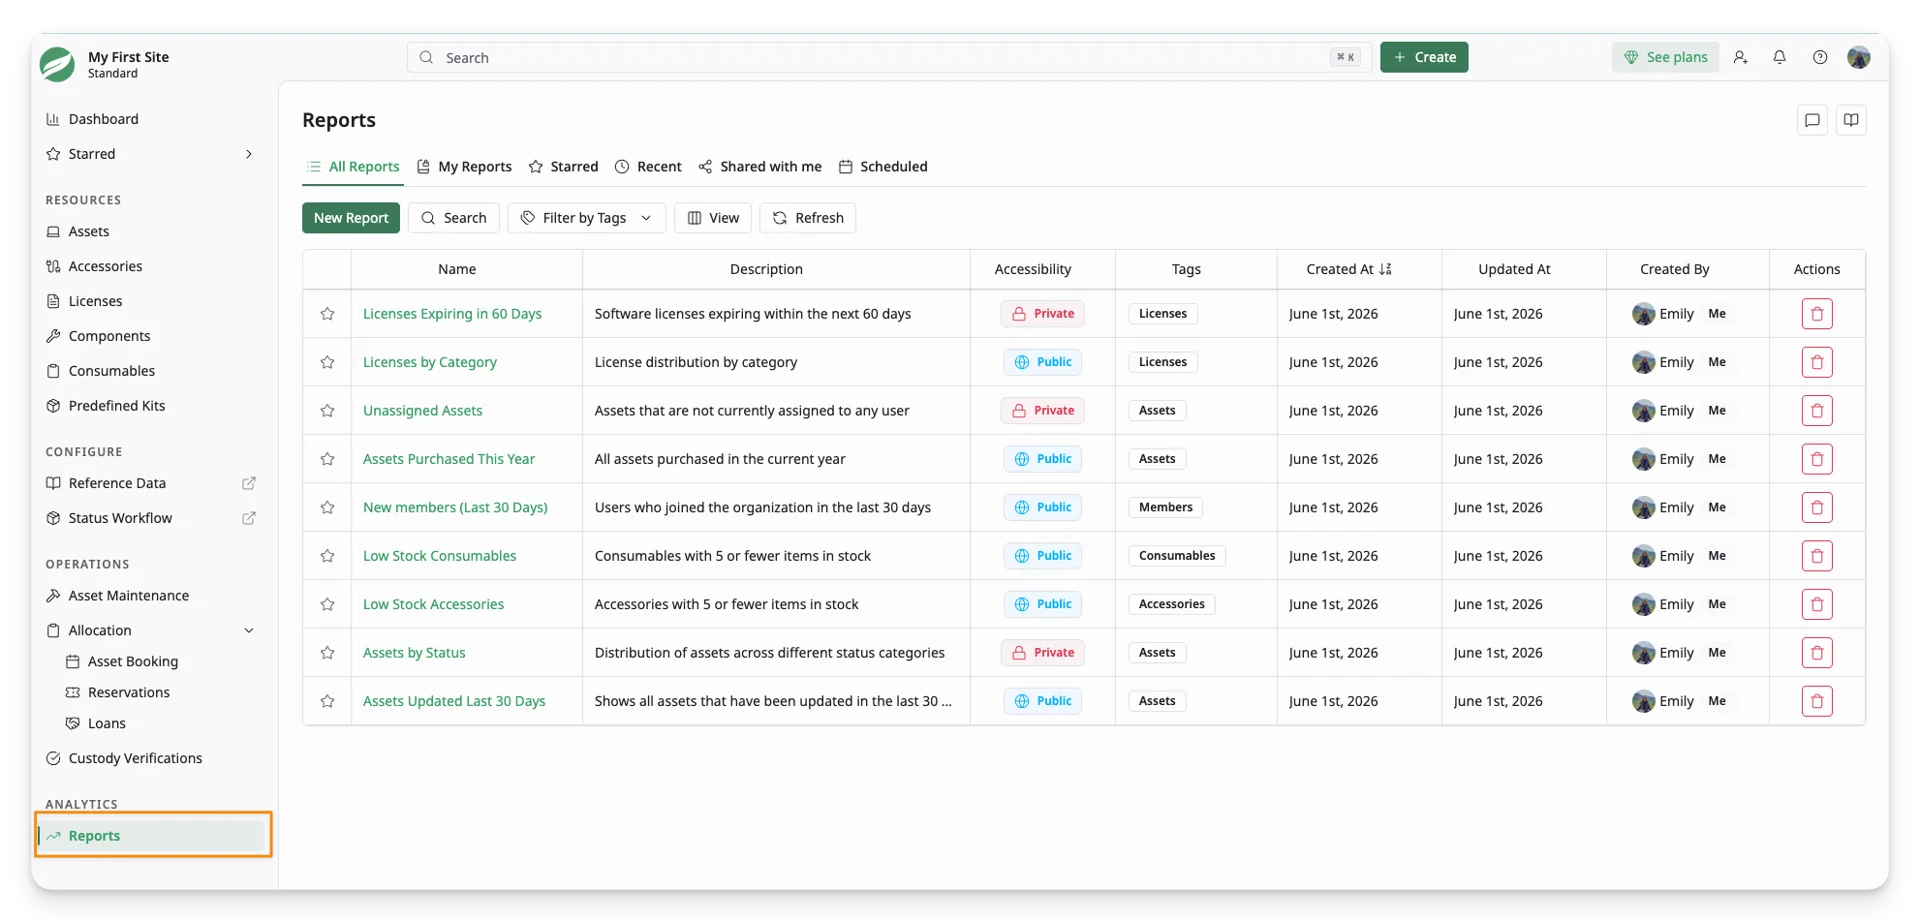Star the Low Stock Accessories report

point(327,604)
